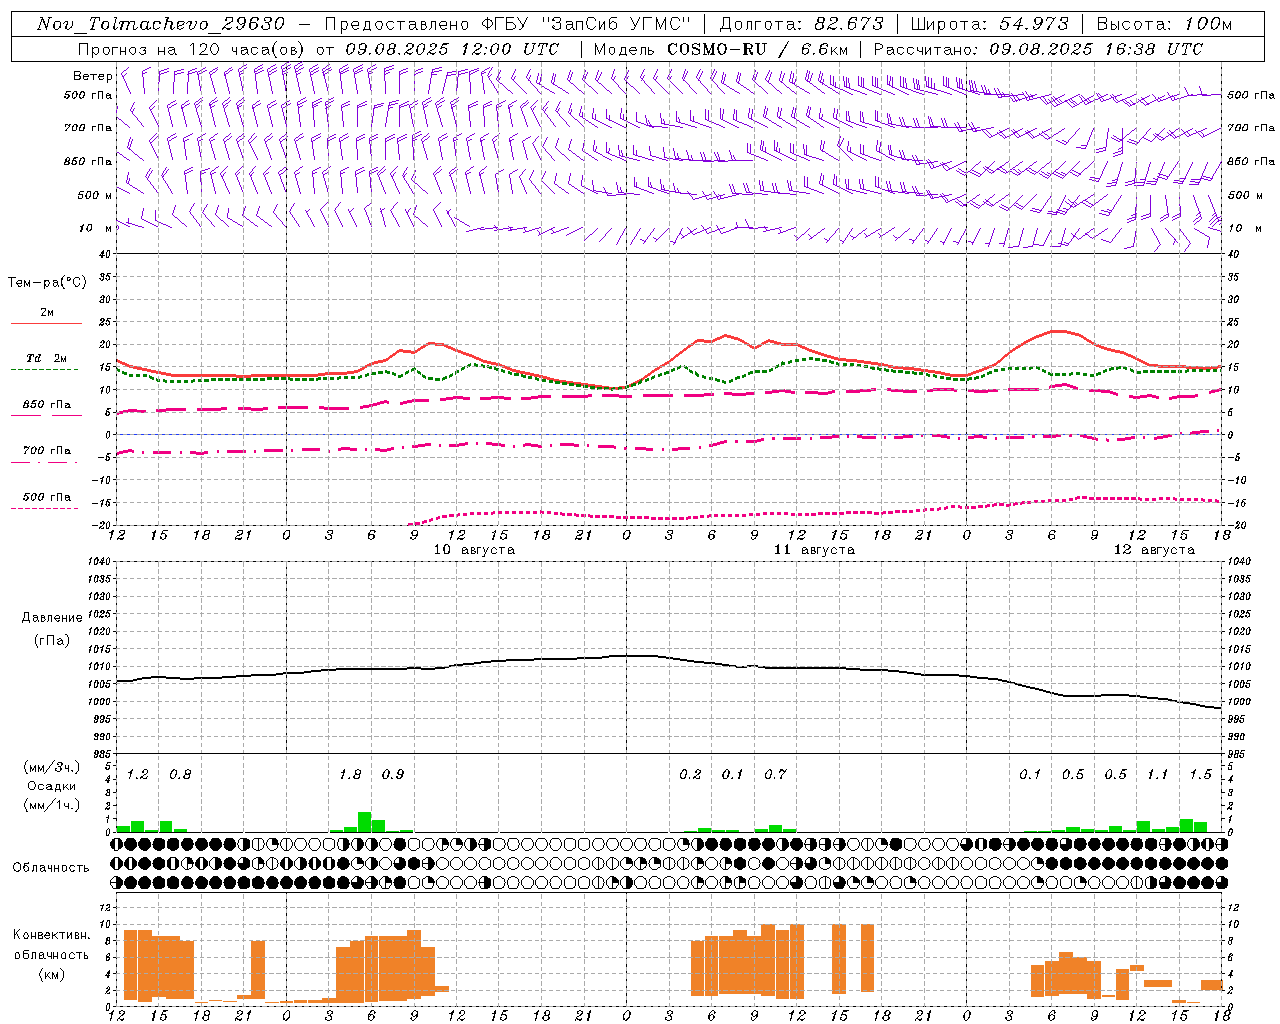This screenshot has height=1024, width=1280.
Task: Click the precipitation value '0.9'
Action: [393, 774]
